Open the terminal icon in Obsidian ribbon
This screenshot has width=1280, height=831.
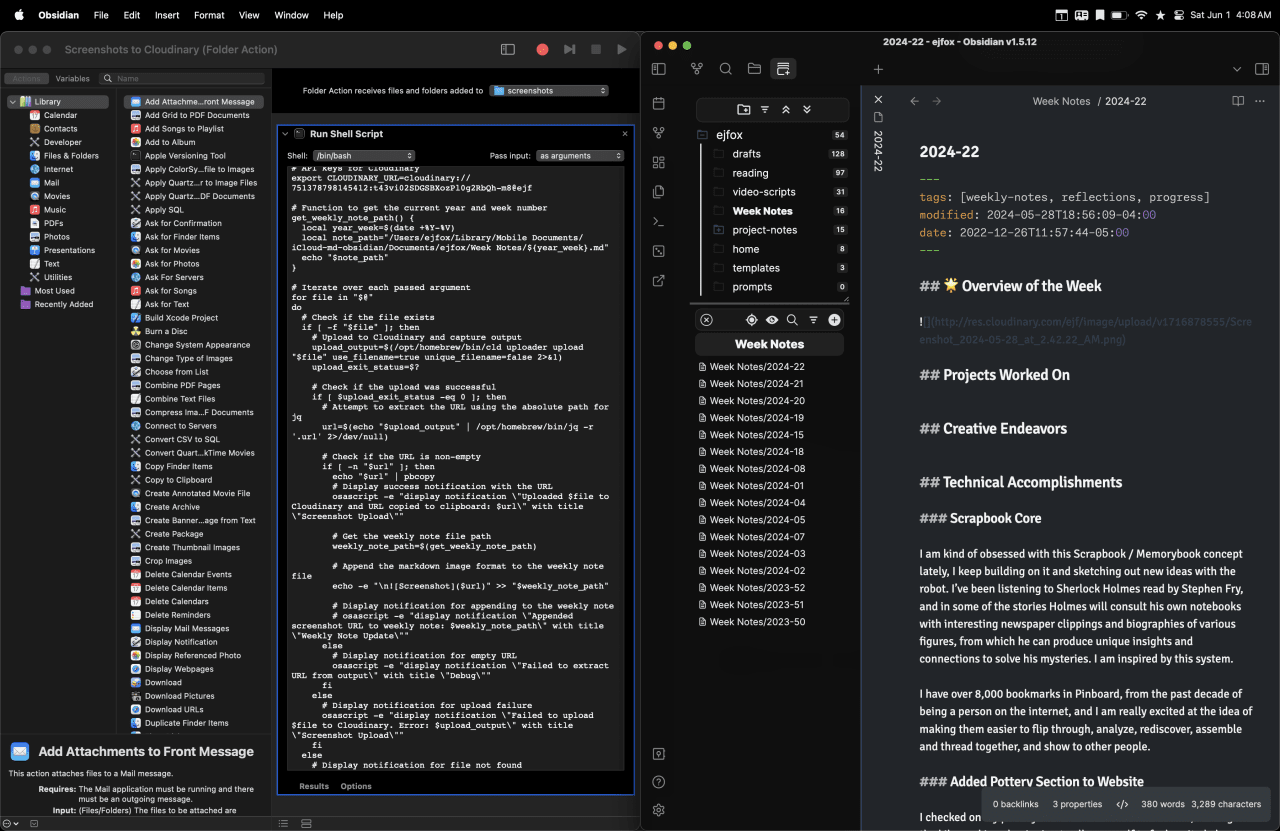click(x=658, y=221)
